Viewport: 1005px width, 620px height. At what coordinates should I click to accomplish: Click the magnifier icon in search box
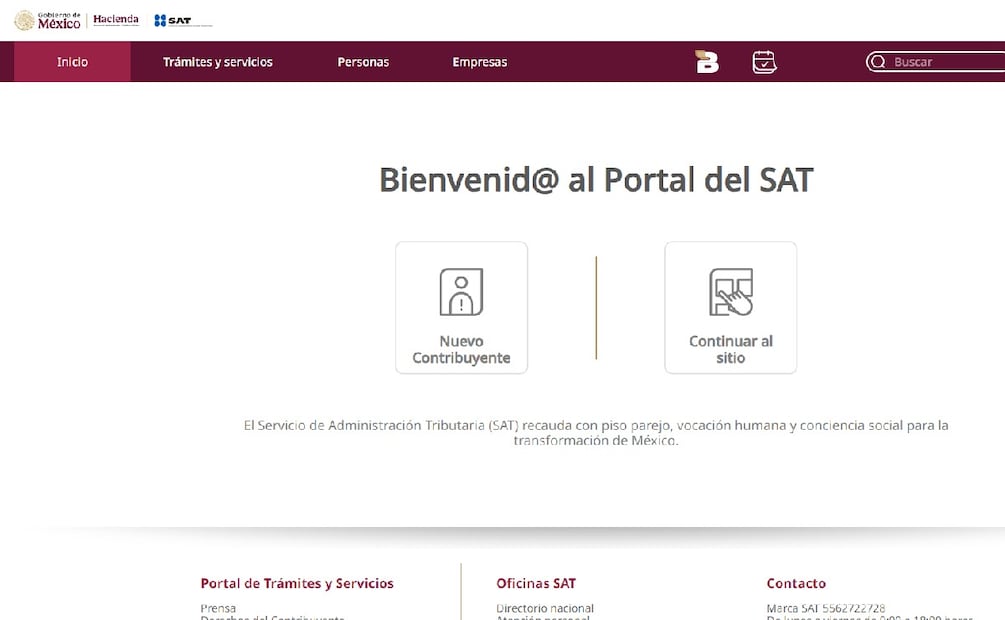(878, 62)
